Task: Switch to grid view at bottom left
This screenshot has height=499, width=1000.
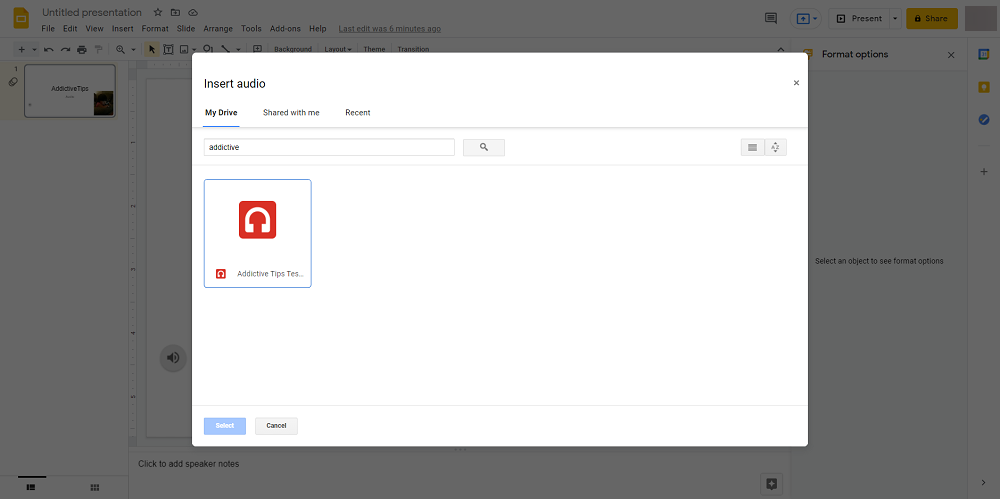Action: pyautogui.click(x=94, y=487)
